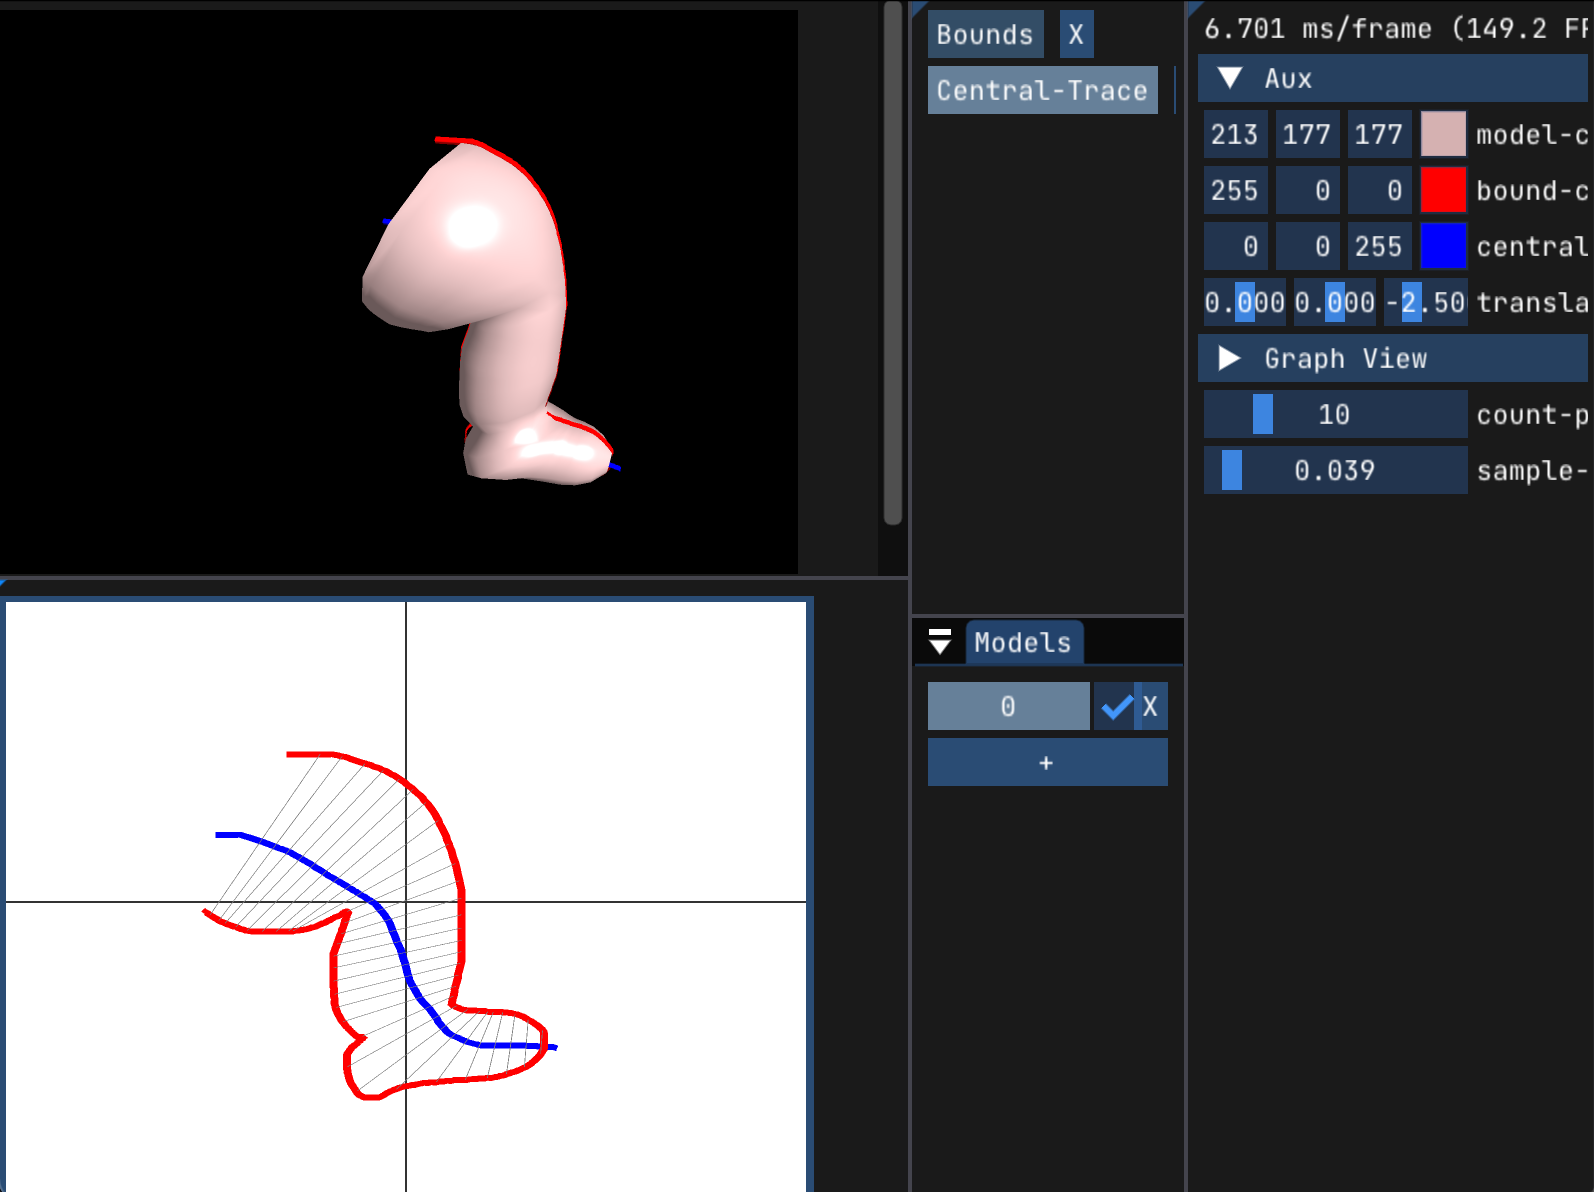The width and height of the screenshot is (1594, 1192).
Task: Click the 3D viewport scrollbar
Action: tap(893, 262)
